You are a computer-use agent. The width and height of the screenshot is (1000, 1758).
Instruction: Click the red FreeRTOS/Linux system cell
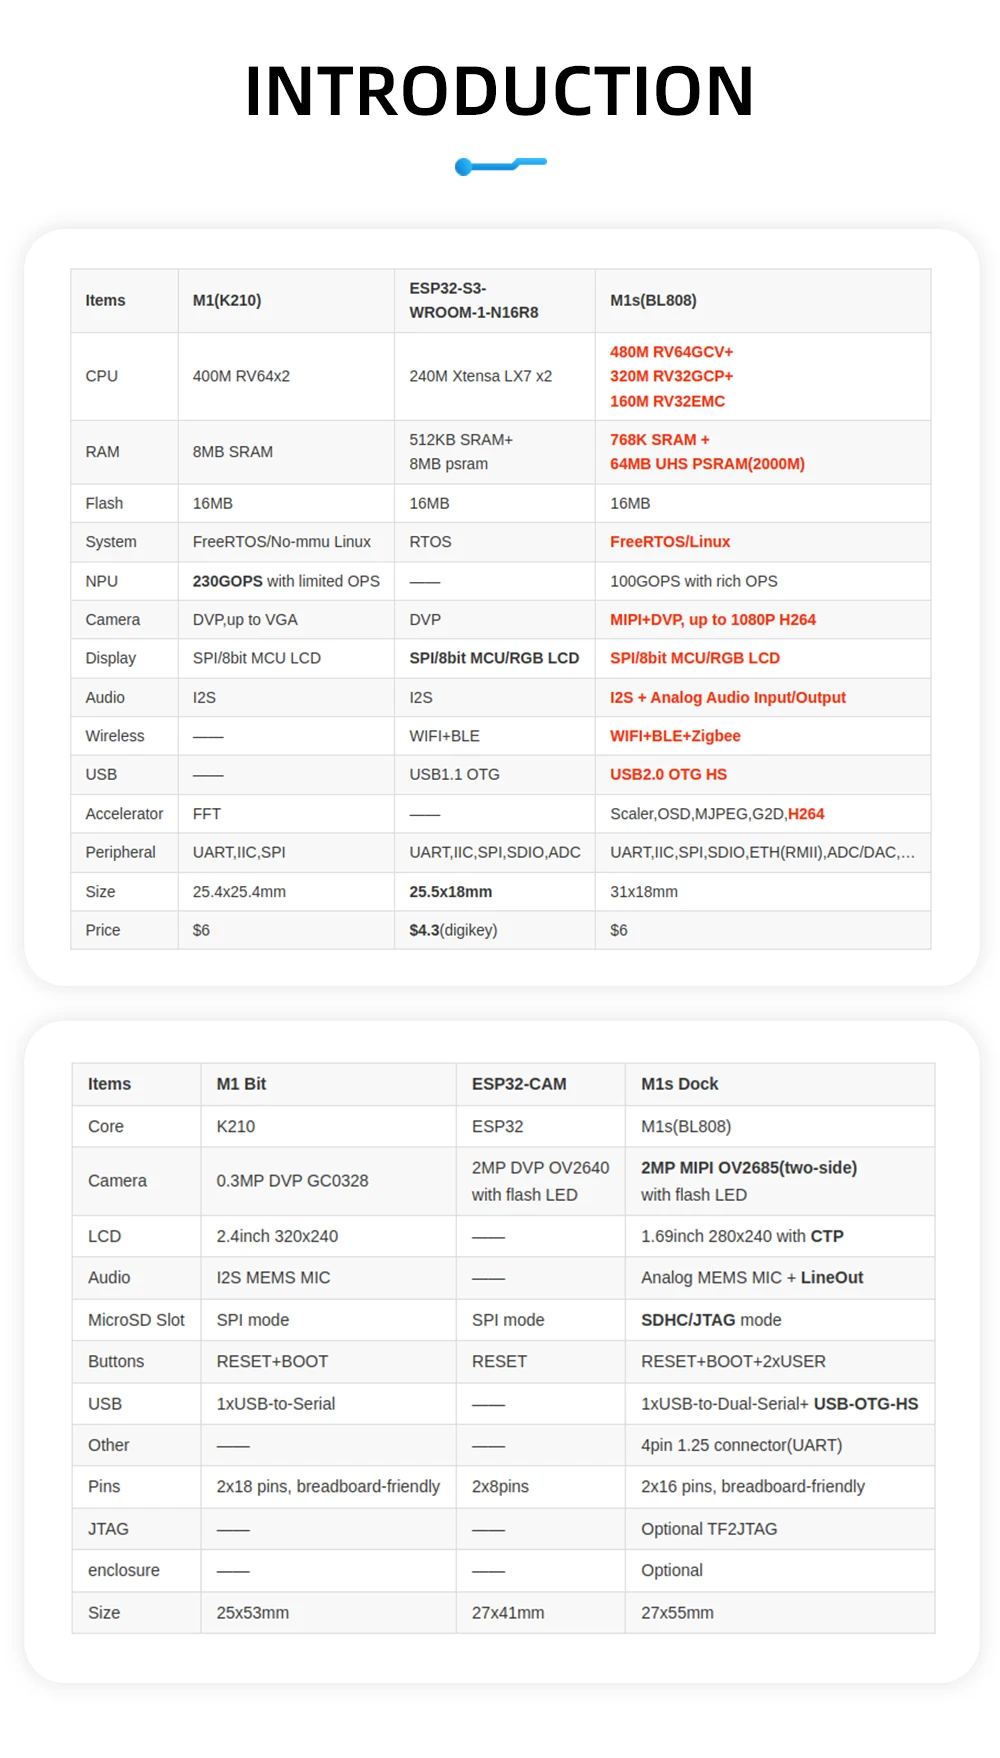tap(670, 542)
